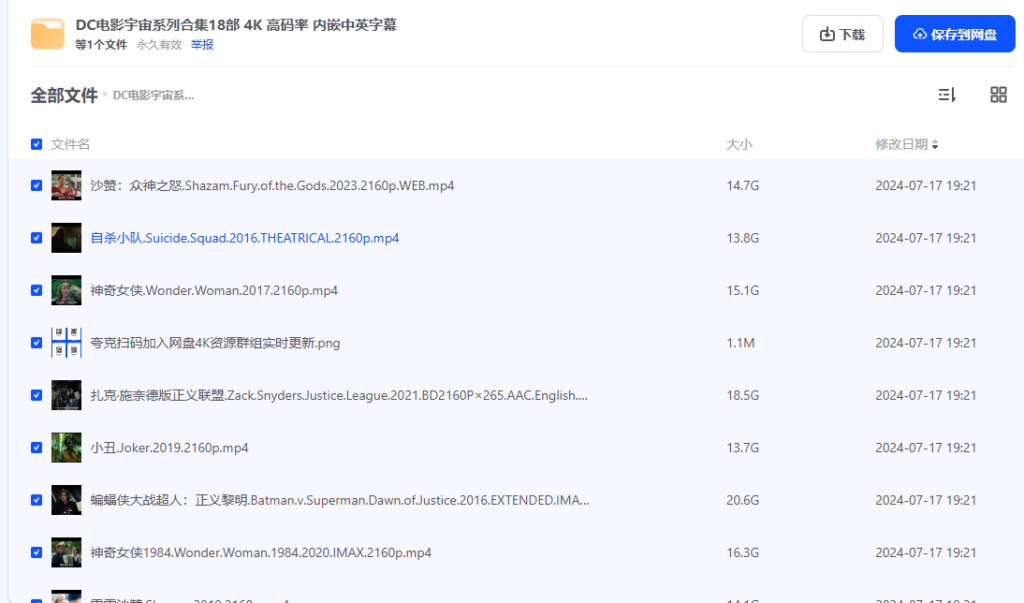Sort by modified date arrow
1024x603 pixels.
935,144
